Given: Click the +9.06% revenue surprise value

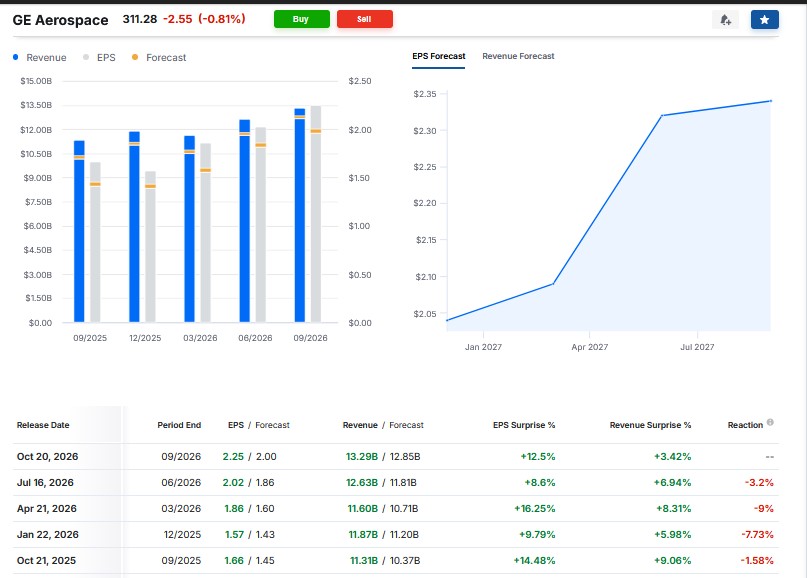Looking at the screenshot, I should click(x=673, y=561).
